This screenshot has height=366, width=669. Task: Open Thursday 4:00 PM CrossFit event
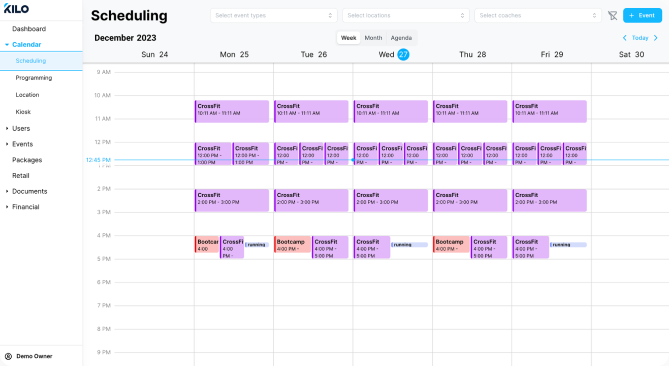coord(489,247)
